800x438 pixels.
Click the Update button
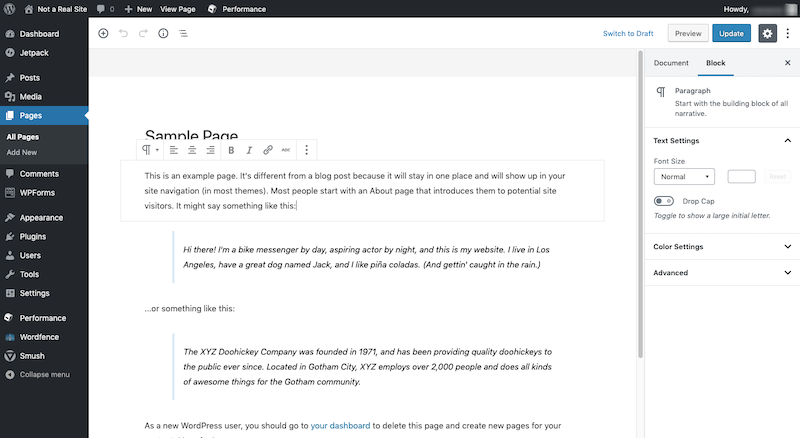point(731,33)
